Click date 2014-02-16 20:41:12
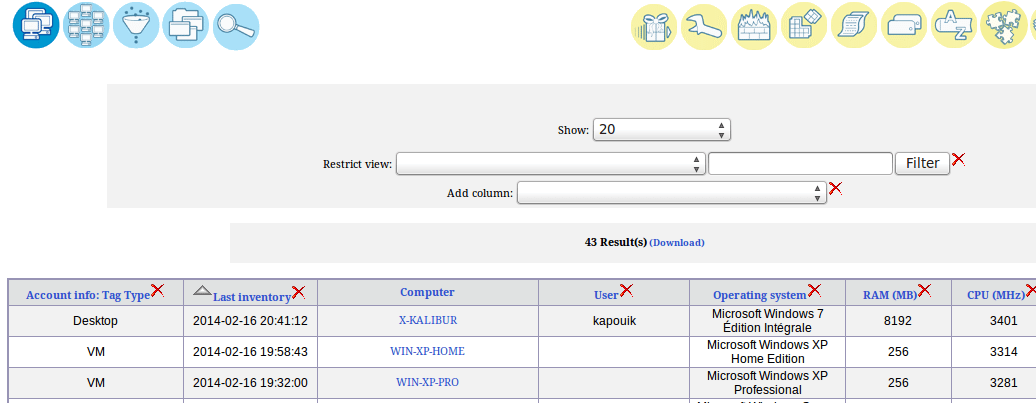Viewport: 1036px width, 403px height. [250, 321]
